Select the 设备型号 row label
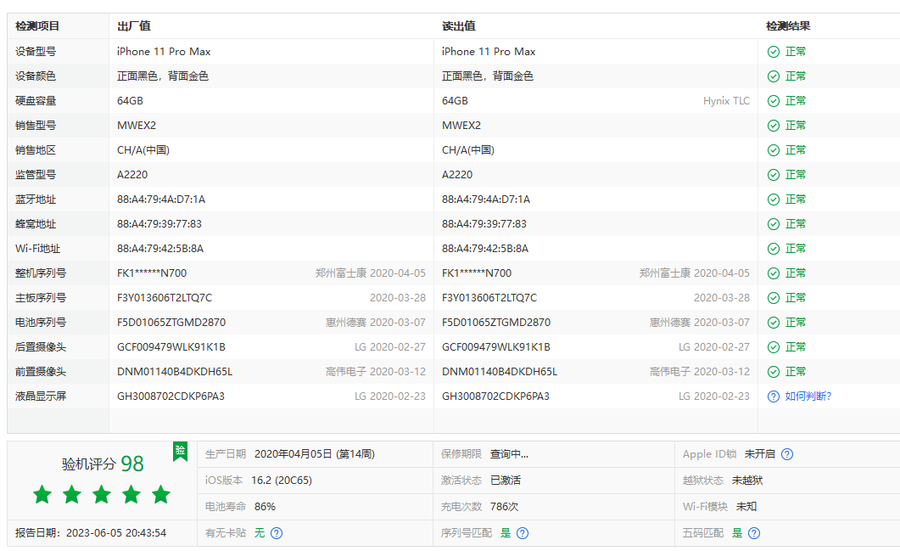900x551 pixels. [36, 52]
